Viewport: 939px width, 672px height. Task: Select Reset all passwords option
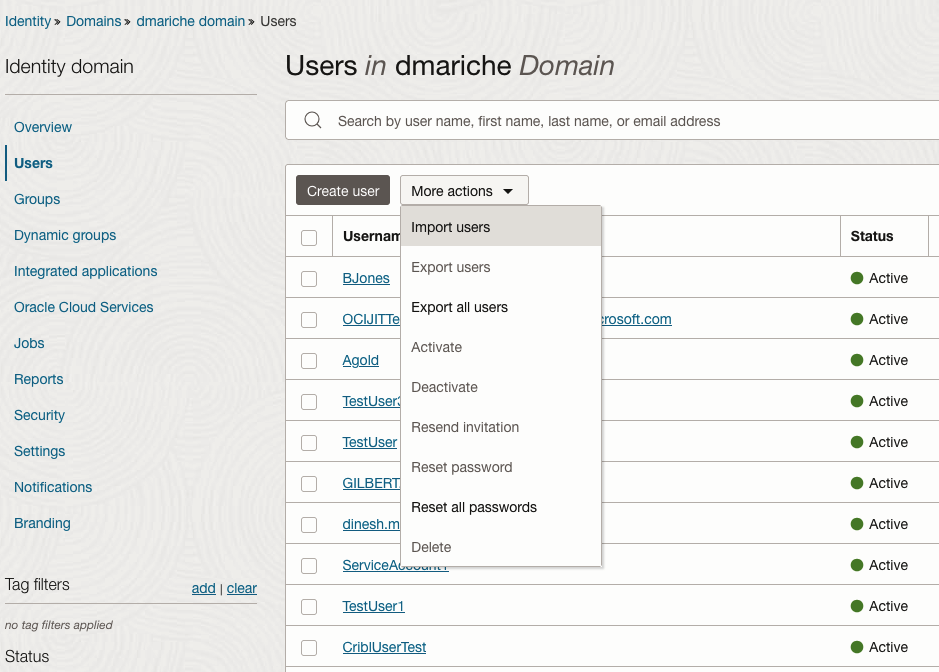tap(473, 507)
